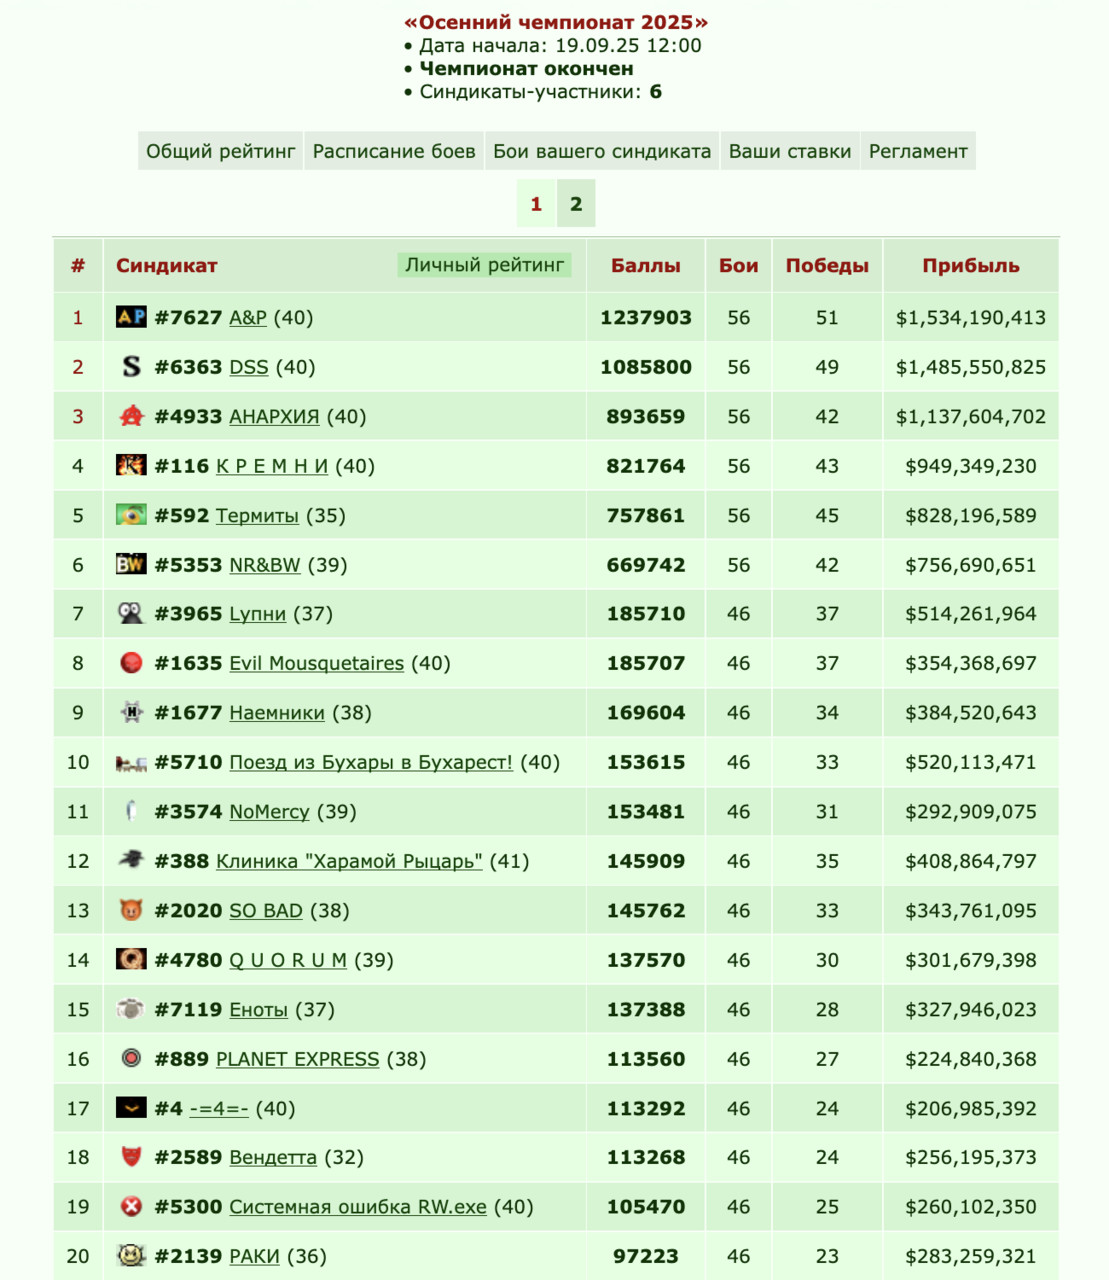The width and height of the screenshot is (1109, 1280).
Task: Click the NR&BW syndicate BW badge icon
Action: click(131, 564)
